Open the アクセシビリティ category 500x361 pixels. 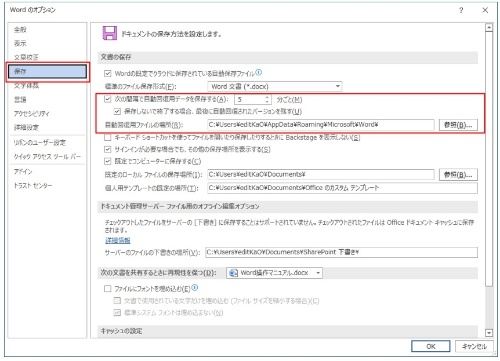tap(32, 113)
